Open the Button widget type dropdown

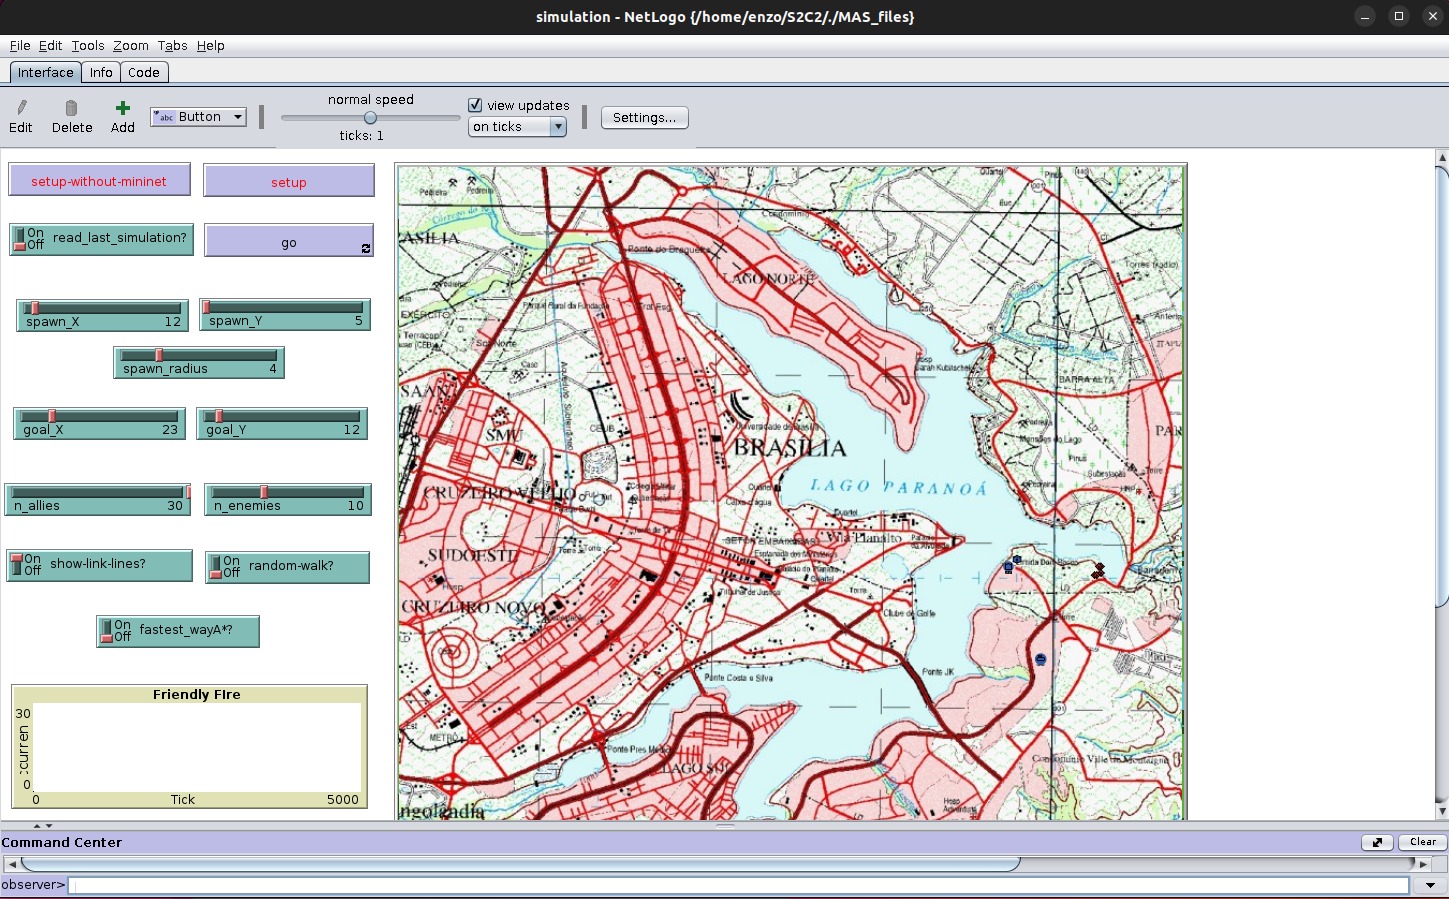pyautogui.click(x=198, y=117)
